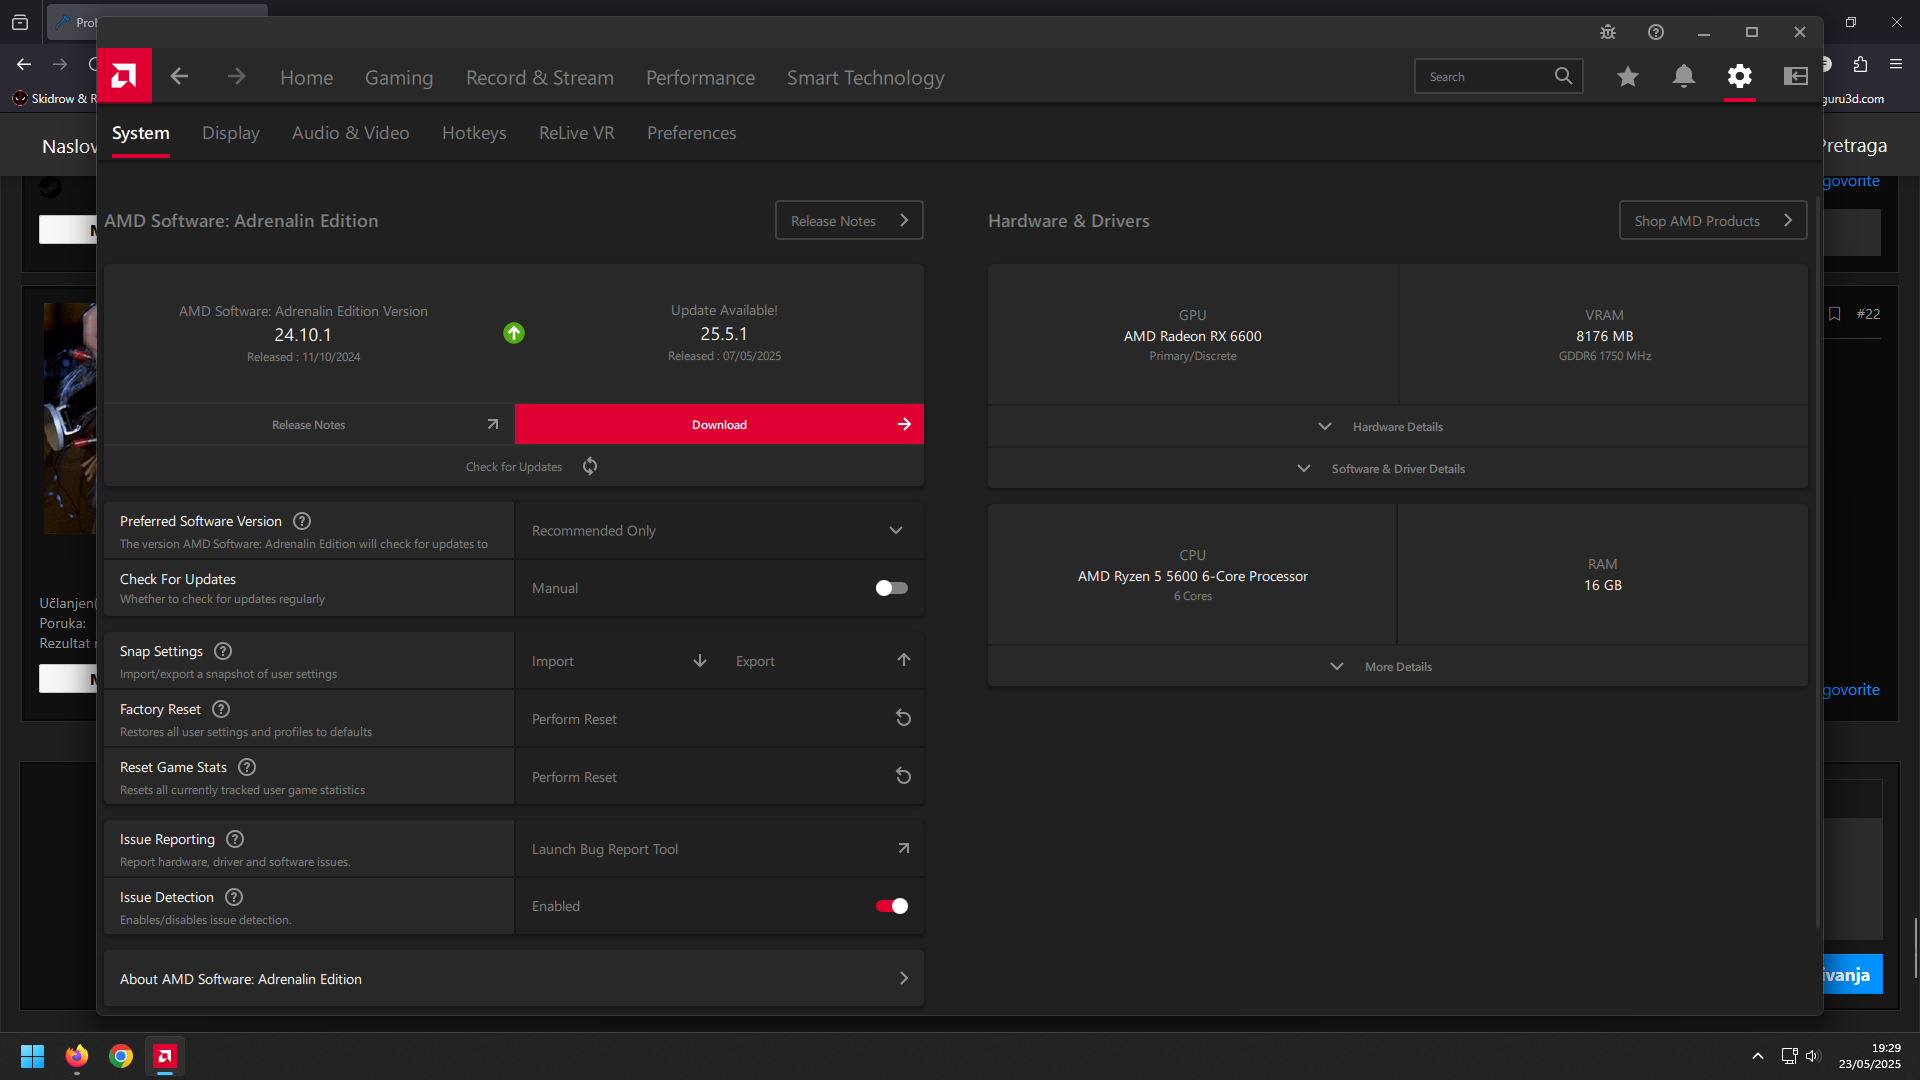The width and height of the screenshot is (1920, 1080).
Task: Open notifications bell icon
Action: click(x=1684, y=76)
